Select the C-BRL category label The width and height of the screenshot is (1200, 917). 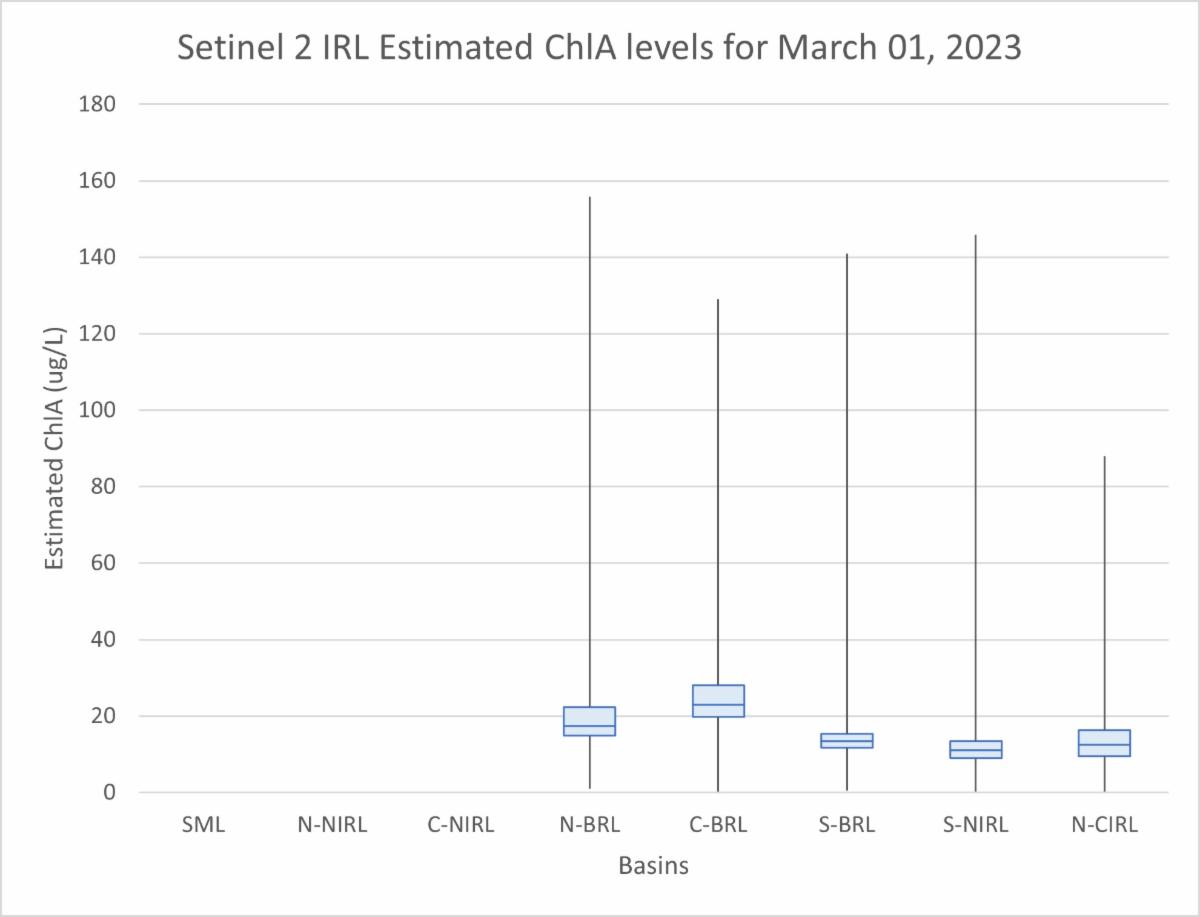pos(718,826)
